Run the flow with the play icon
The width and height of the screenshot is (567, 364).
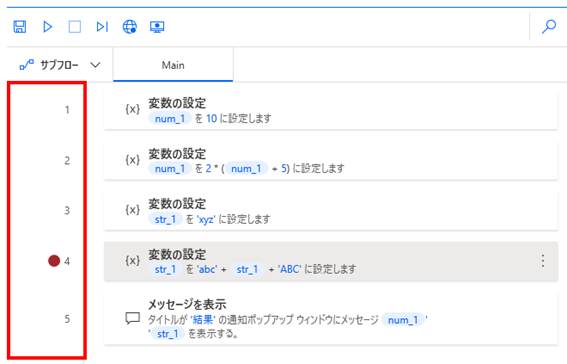(x=47, y=27)
